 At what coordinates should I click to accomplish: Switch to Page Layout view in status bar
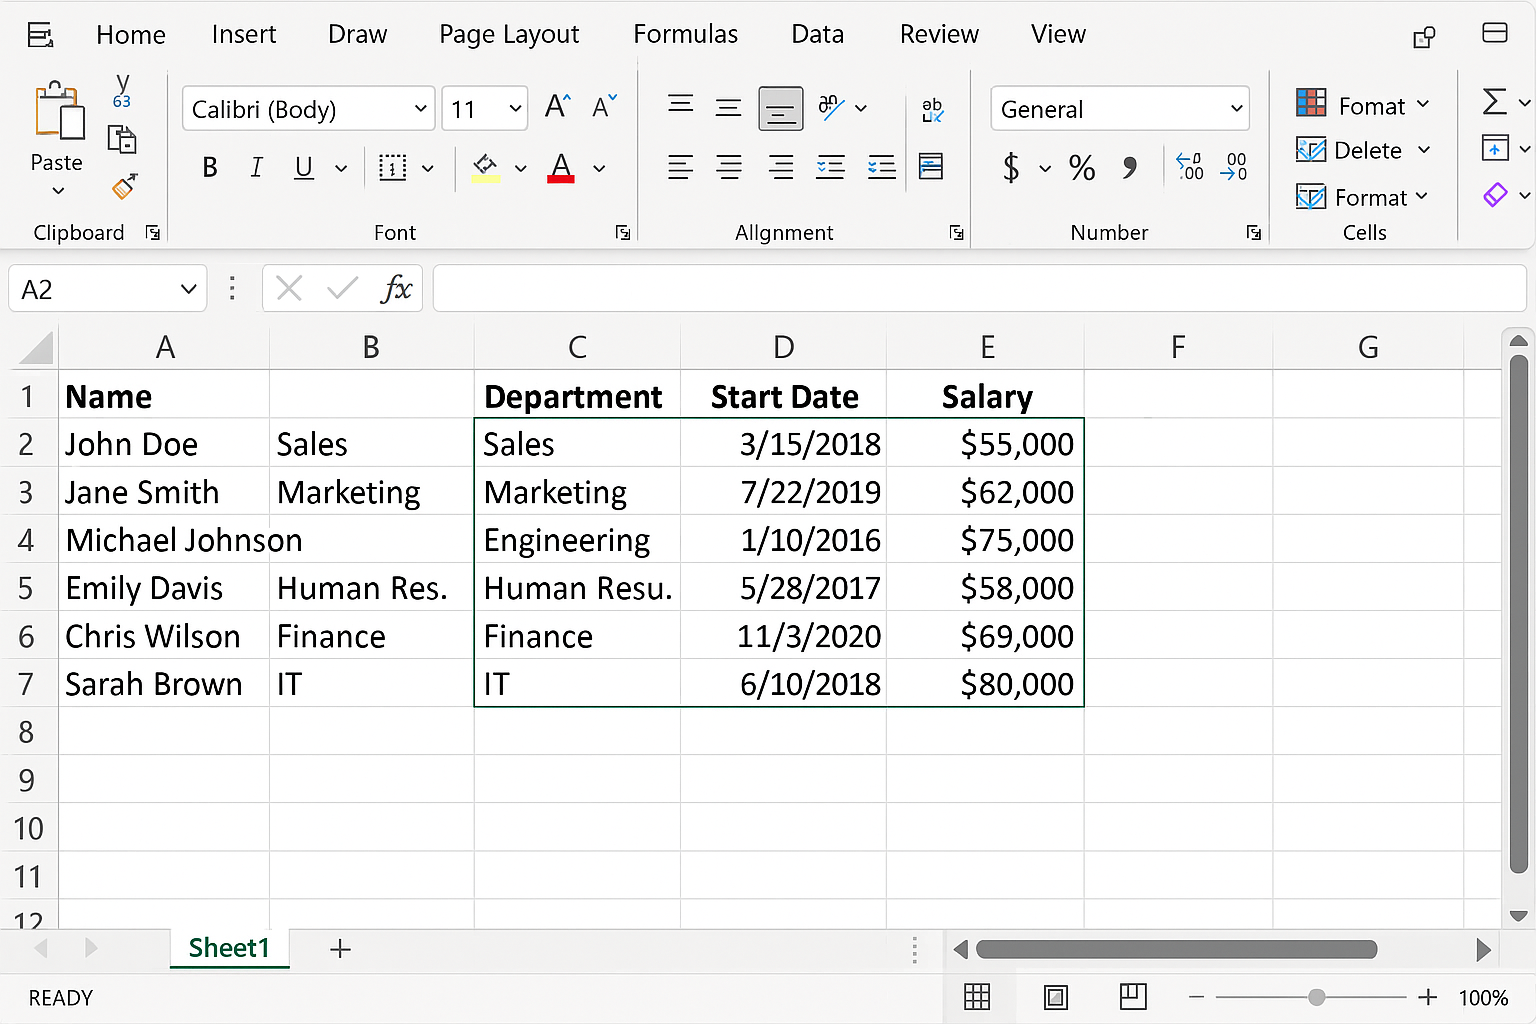[1056, 997]
